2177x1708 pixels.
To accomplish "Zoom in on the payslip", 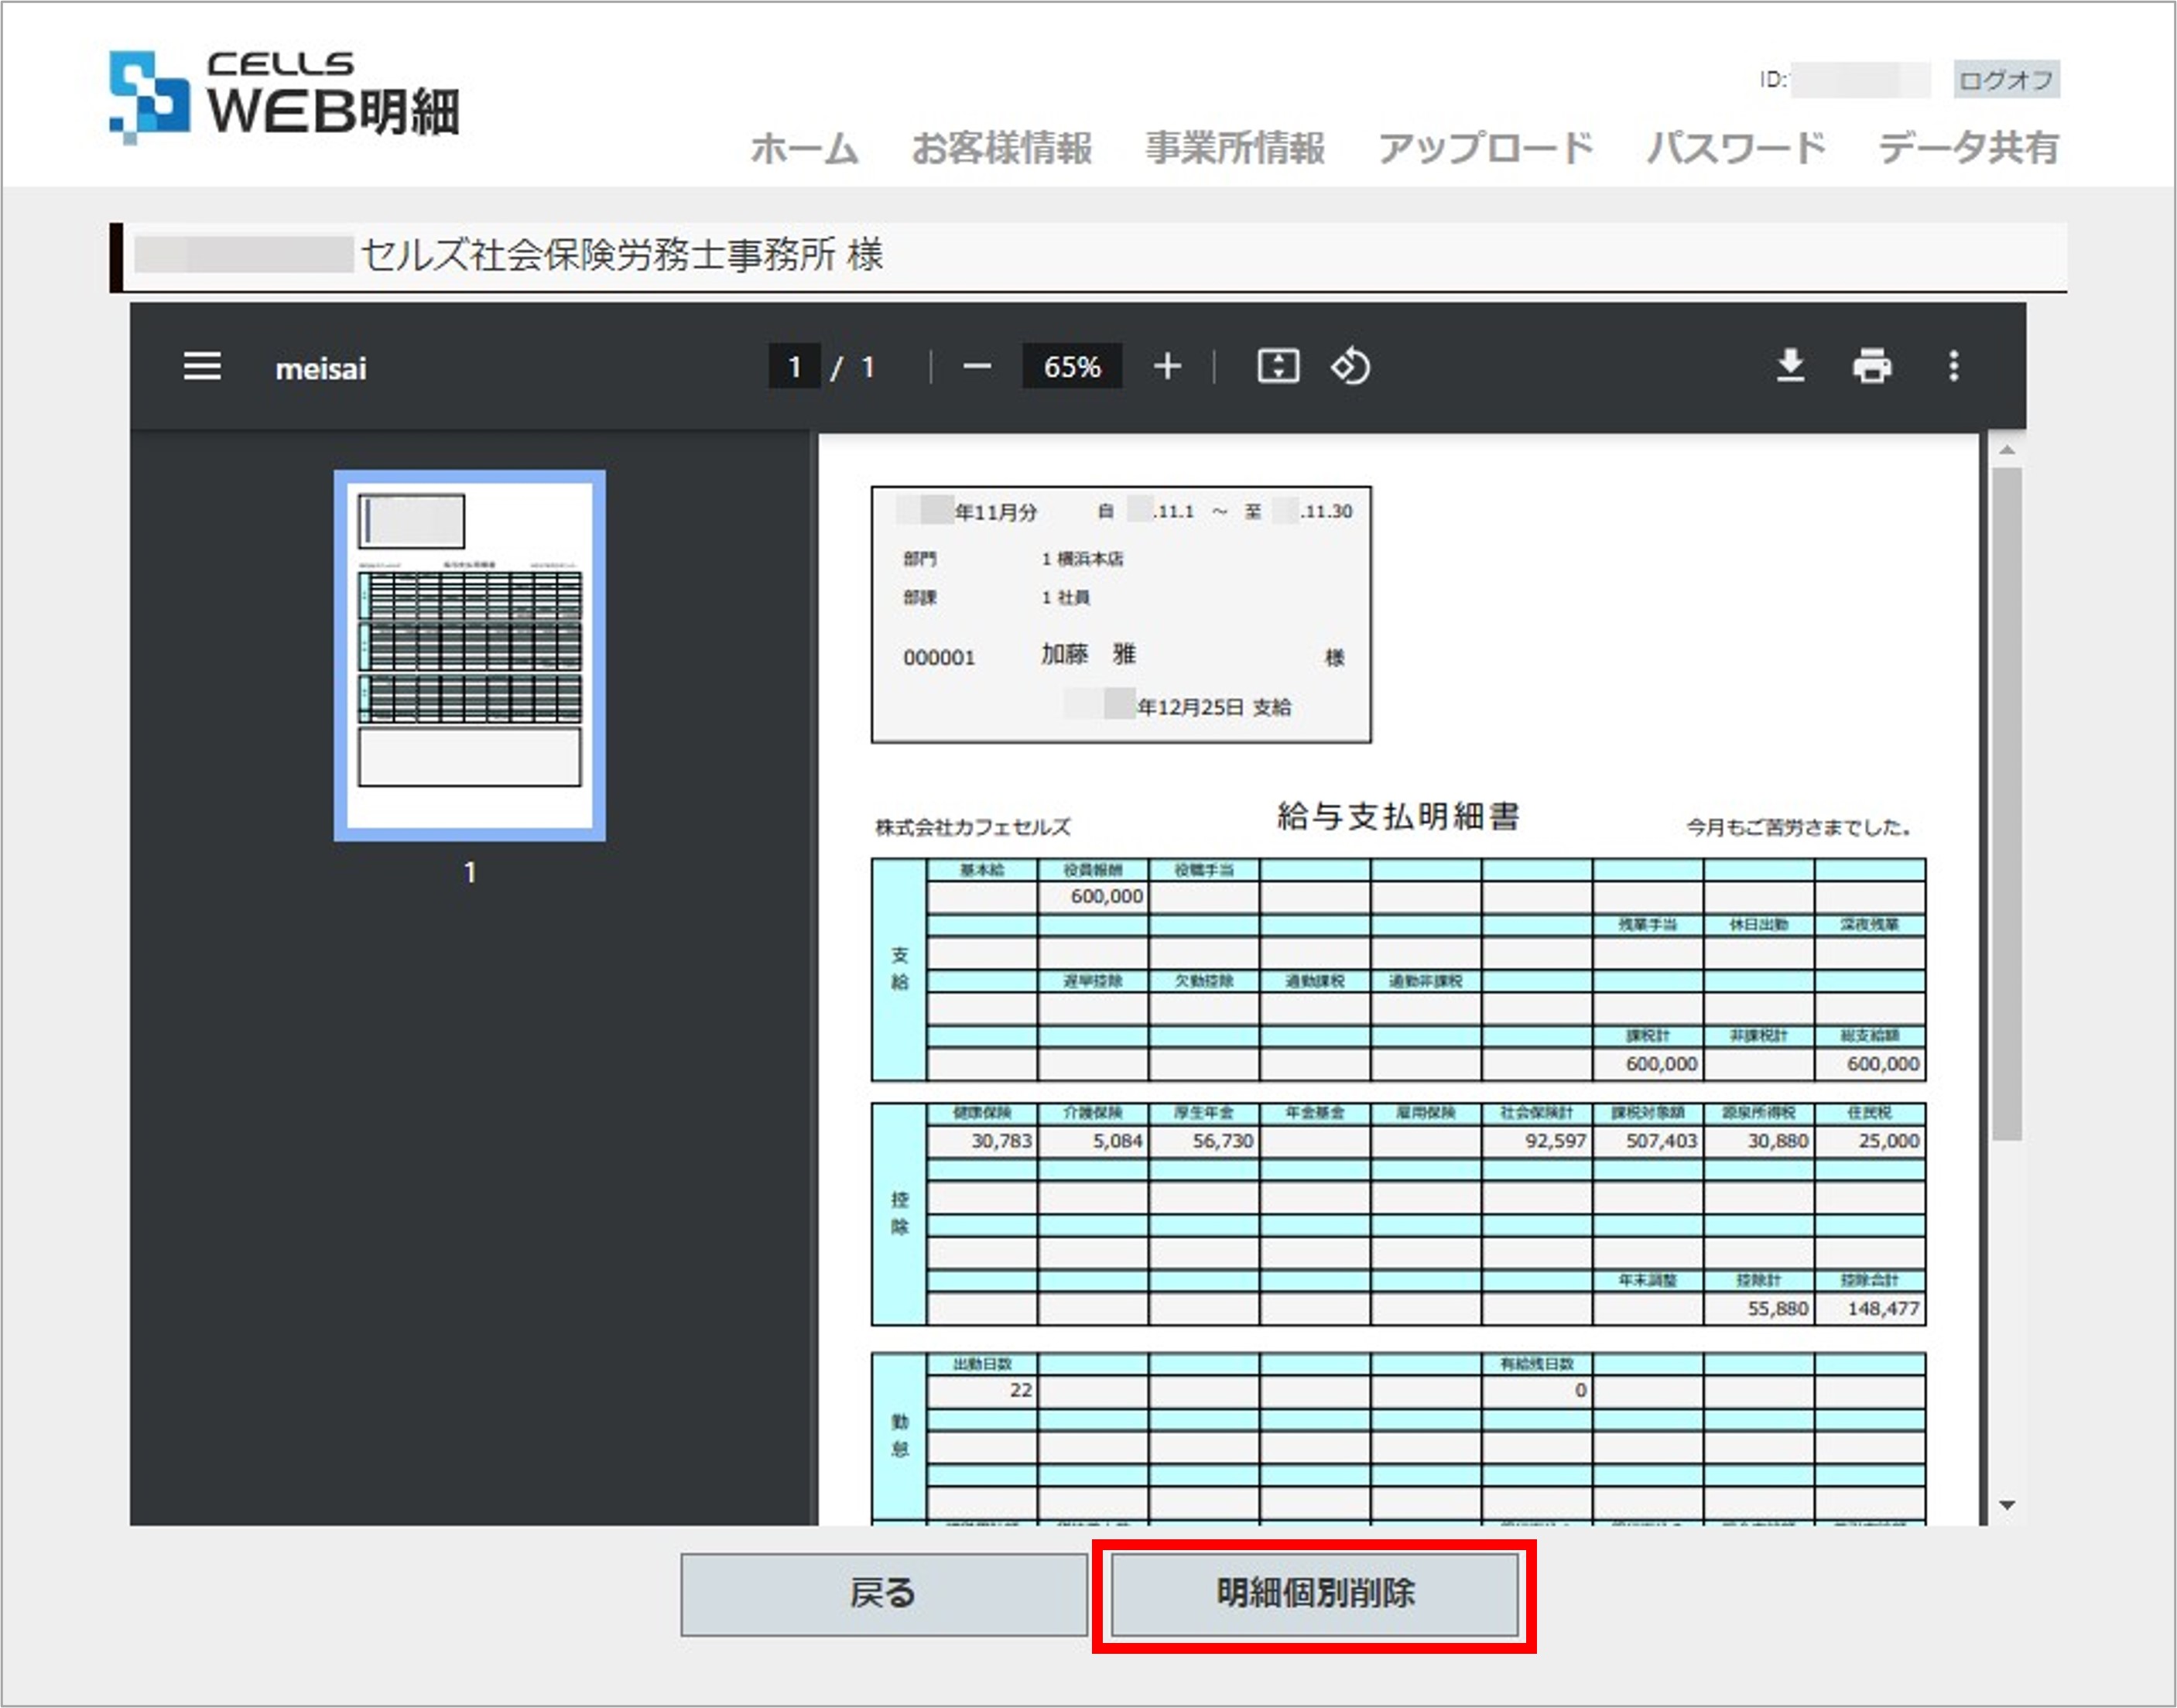I will (x=1166, y=367).
